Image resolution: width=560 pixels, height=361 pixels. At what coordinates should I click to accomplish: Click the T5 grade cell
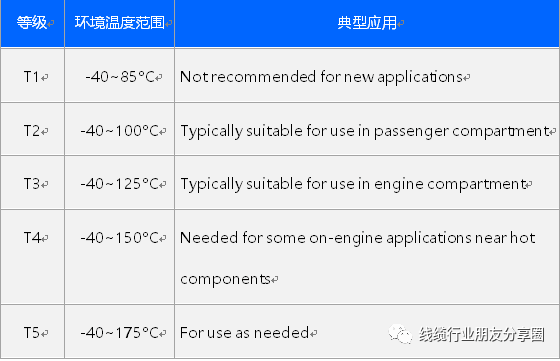tap(32, 332)
